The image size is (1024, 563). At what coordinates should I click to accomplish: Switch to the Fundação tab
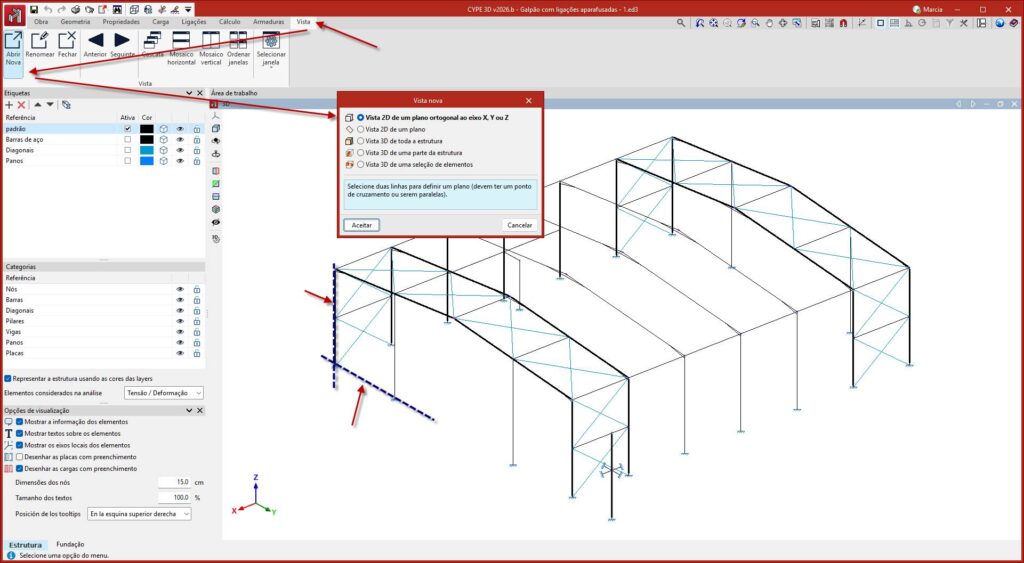[x=70, y=544]
